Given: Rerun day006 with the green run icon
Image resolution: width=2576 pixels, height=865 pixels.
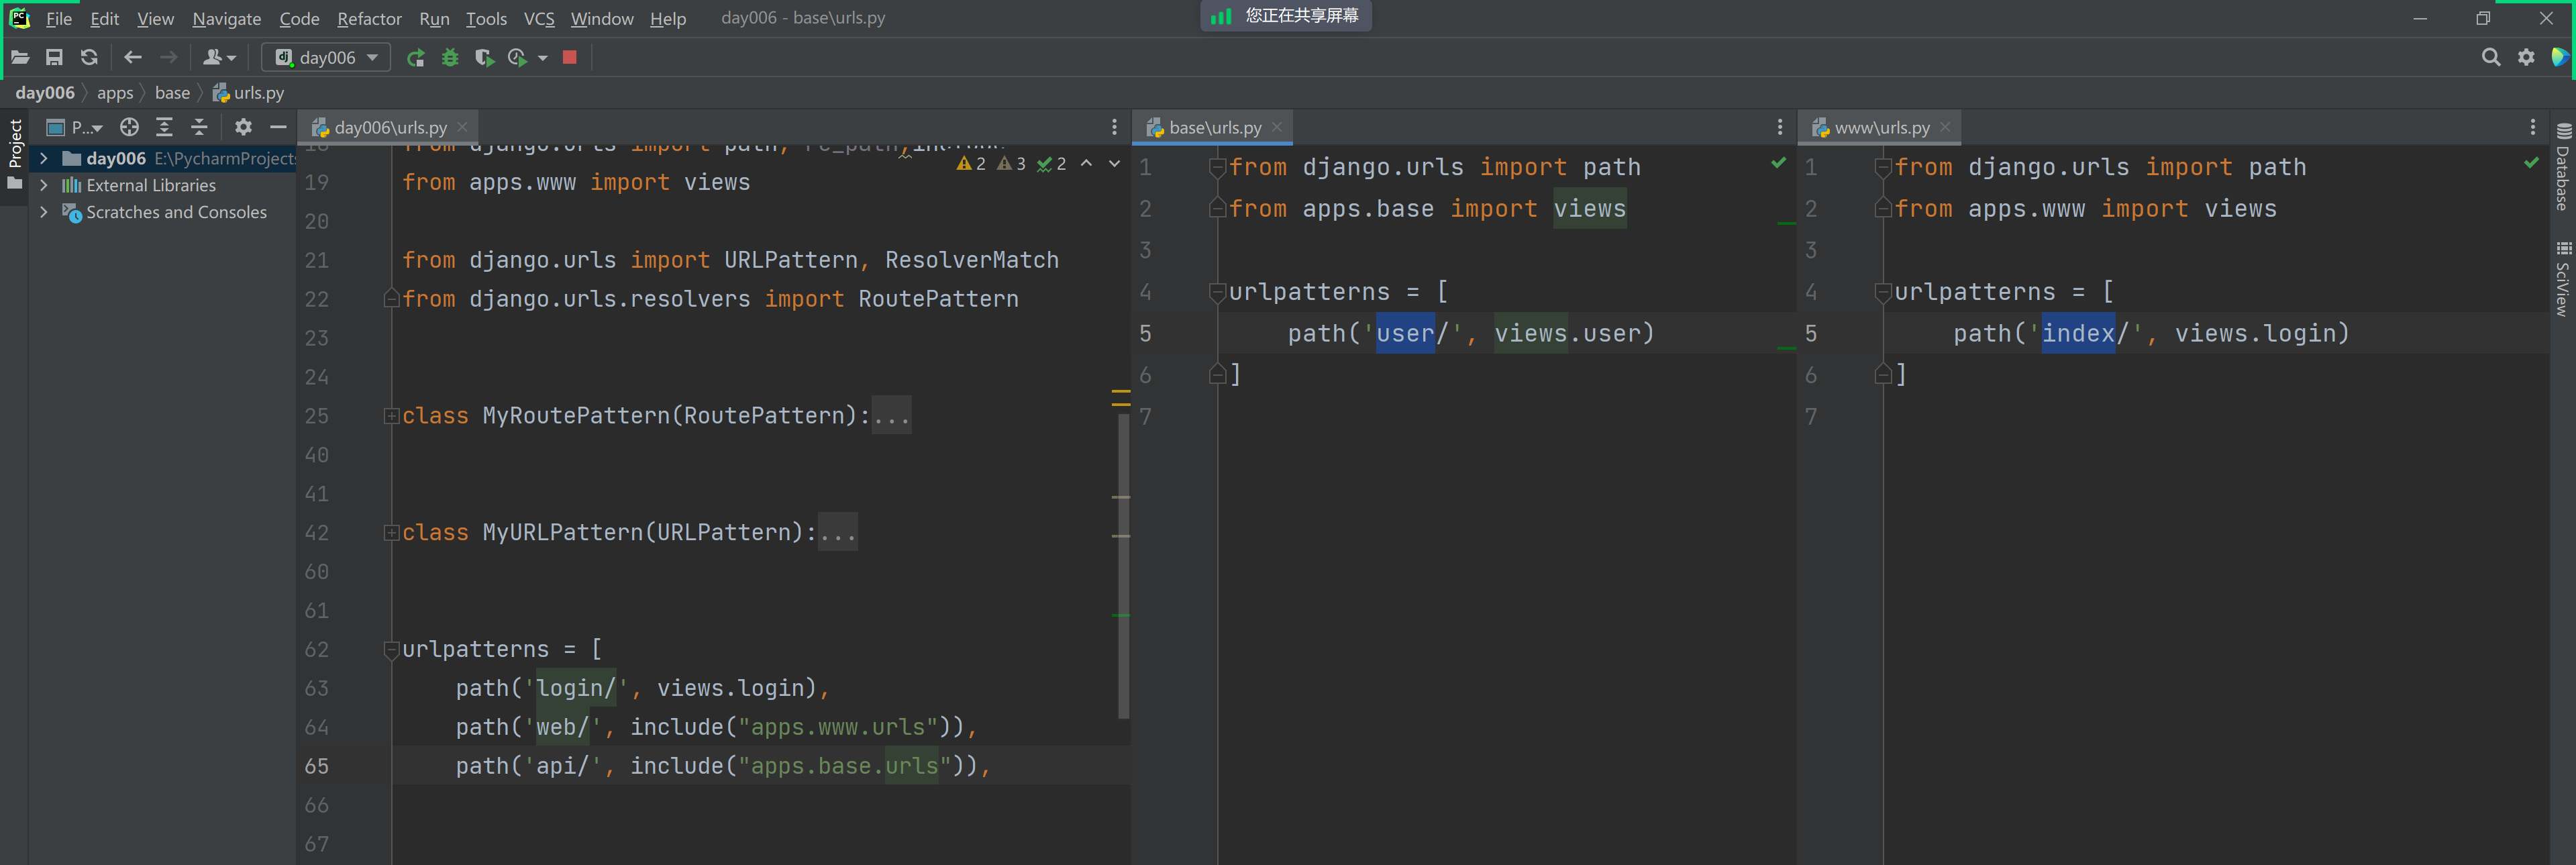Looking at the screenshot, I should click(x=416, y=58).
